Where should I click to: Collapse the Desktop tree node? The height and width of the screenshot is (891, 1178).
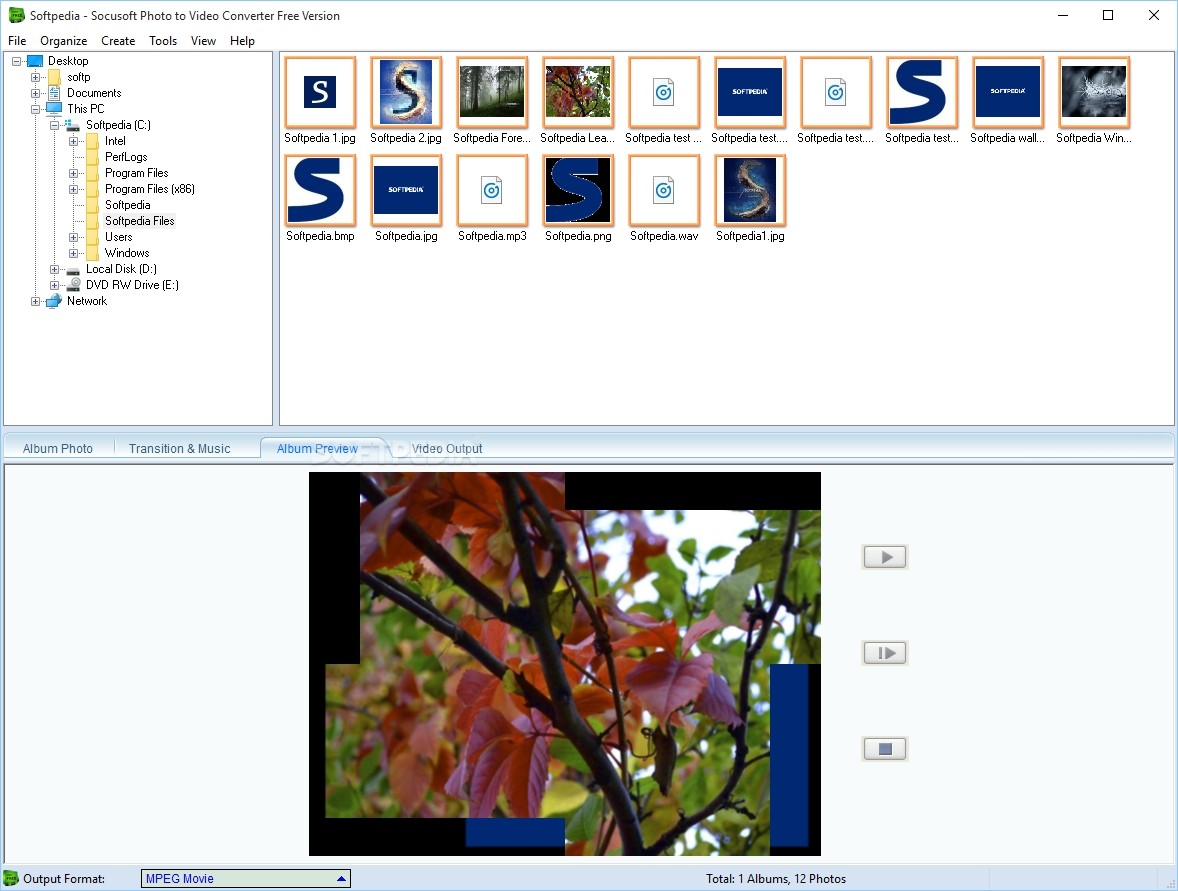tap(17, 61)
